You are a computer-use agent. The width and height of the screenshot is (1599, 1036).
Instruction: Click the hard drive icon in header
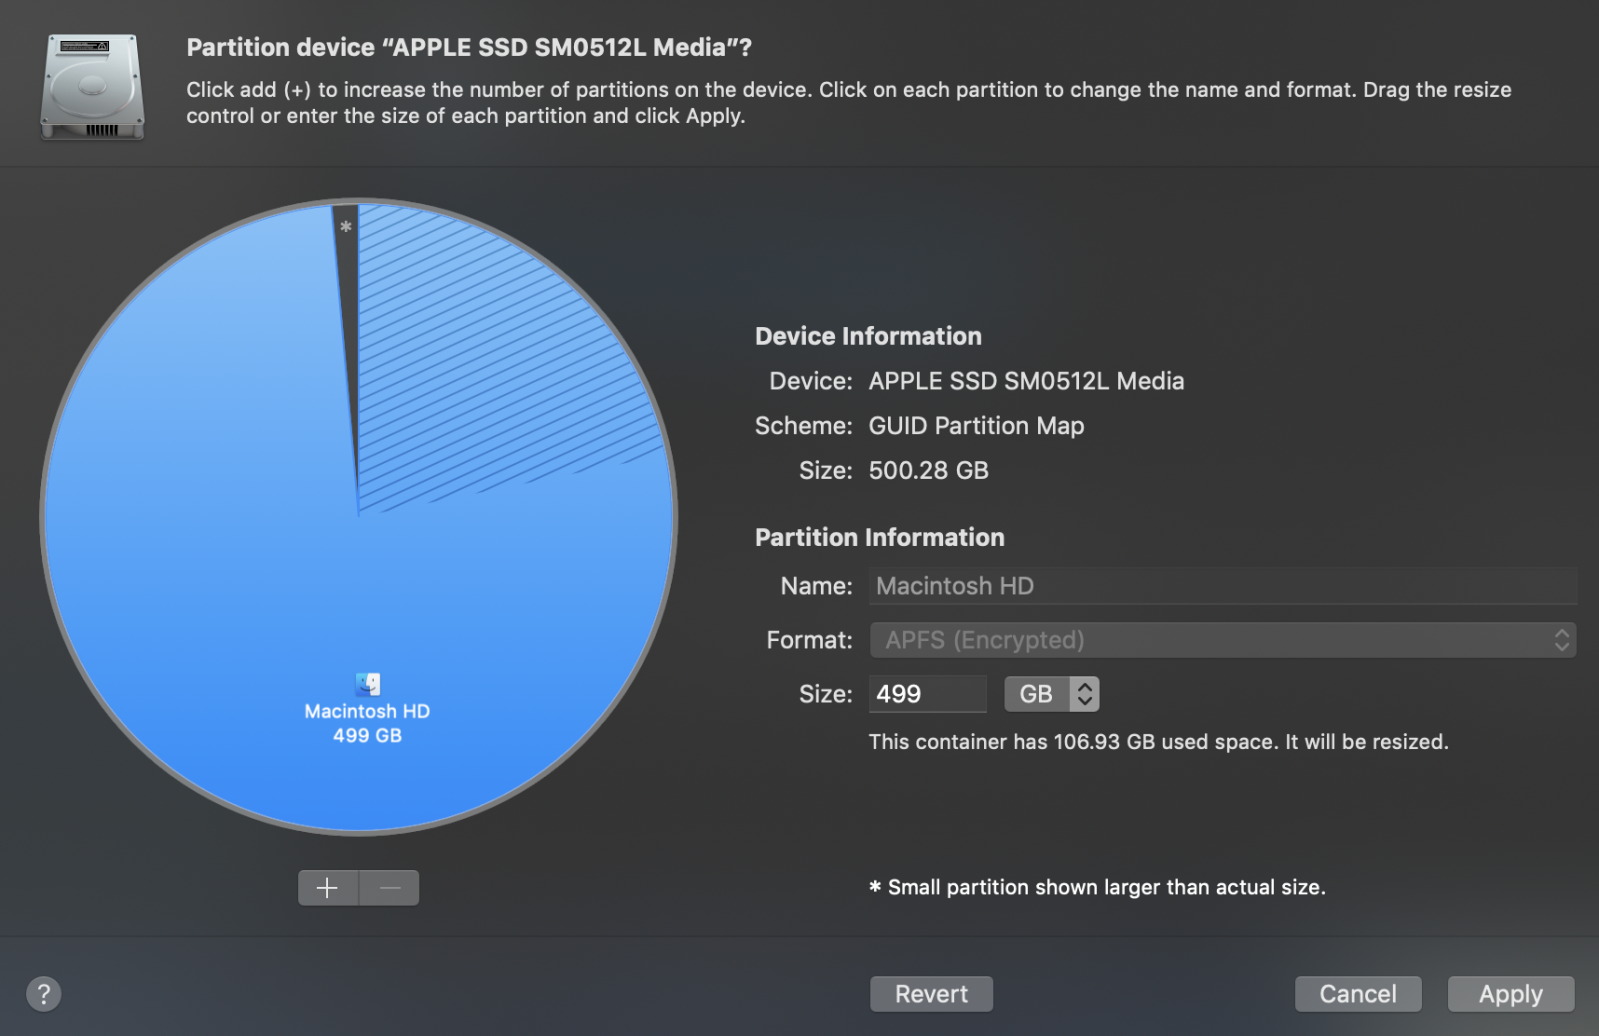pos(92,87)
